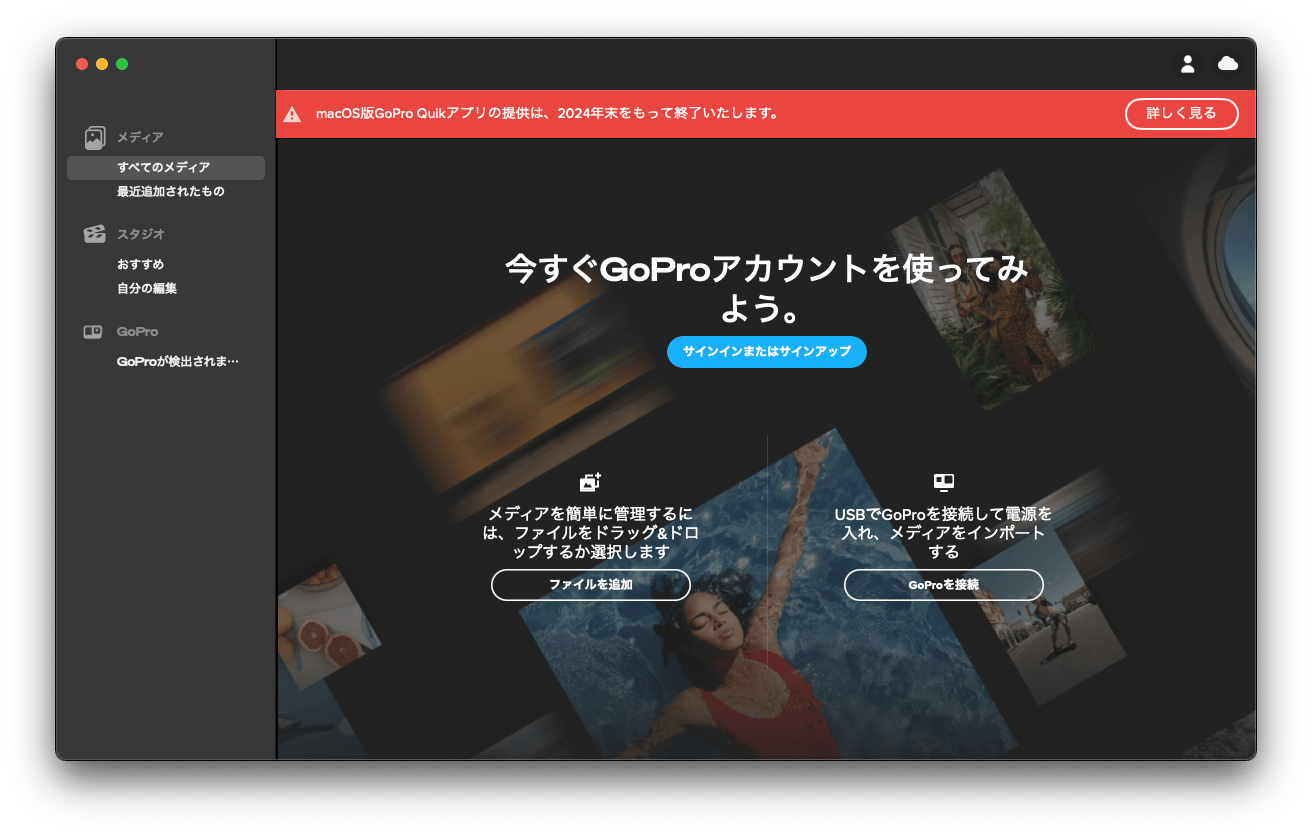Click the スタジオ clapperboard icon
Viewport: 1312px width, 834px height.
[x=95, y=234]
